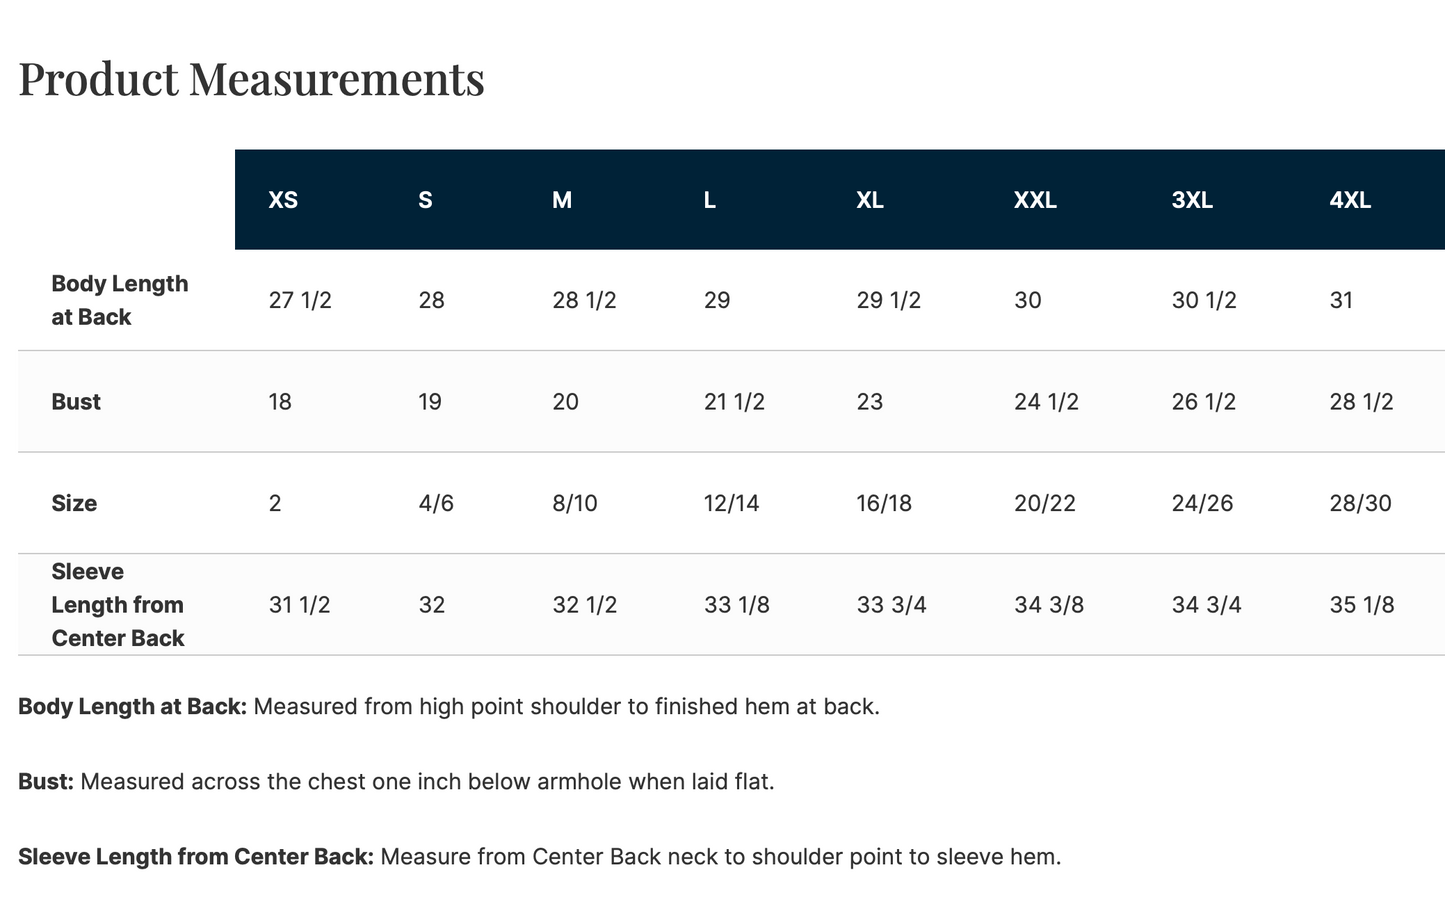The image size is (1445, 911).
Task: Click Sleeve Length from Center Back row label
Action: tap(118, 605)
